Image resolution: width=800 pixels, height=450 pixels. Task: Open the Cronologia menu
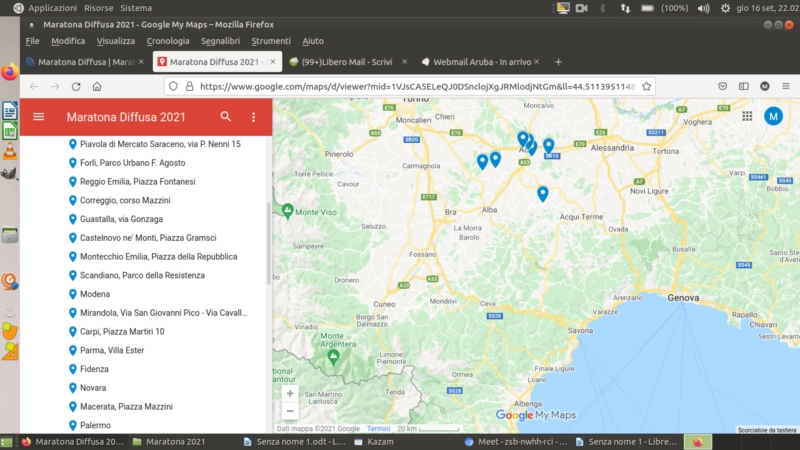point(168,41)
